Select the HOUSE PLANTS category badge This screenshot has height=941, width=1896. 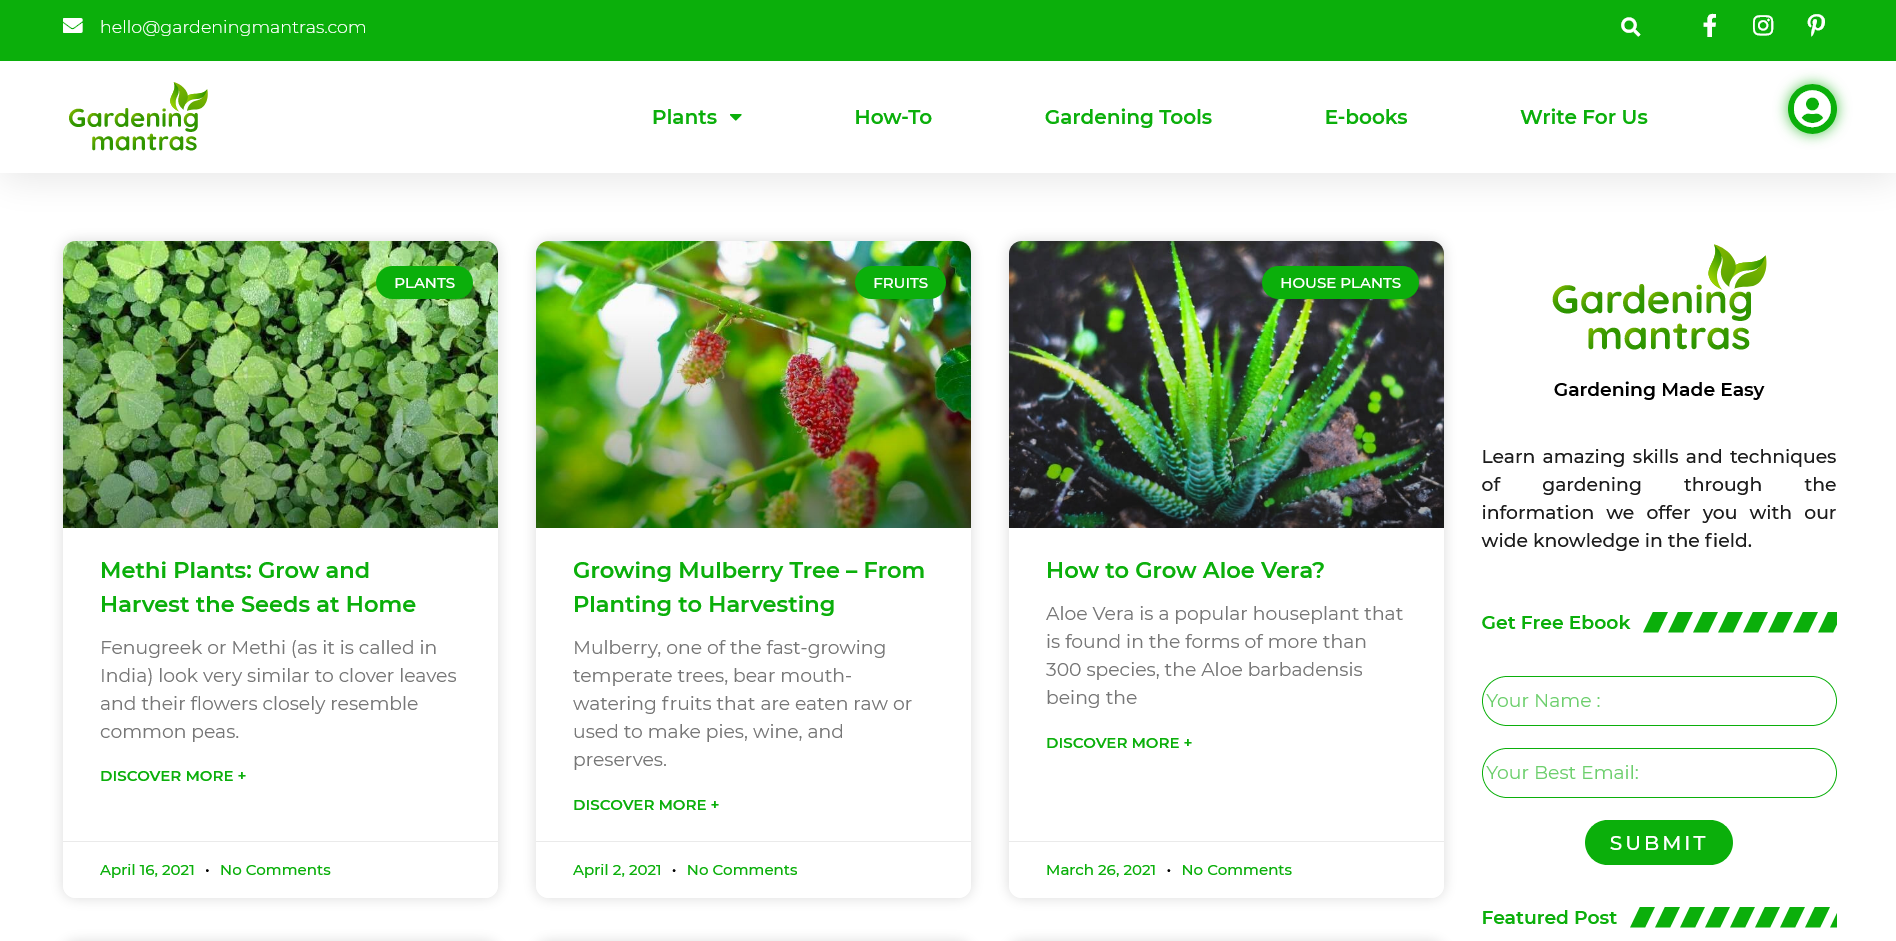(x=1340, y=283)
